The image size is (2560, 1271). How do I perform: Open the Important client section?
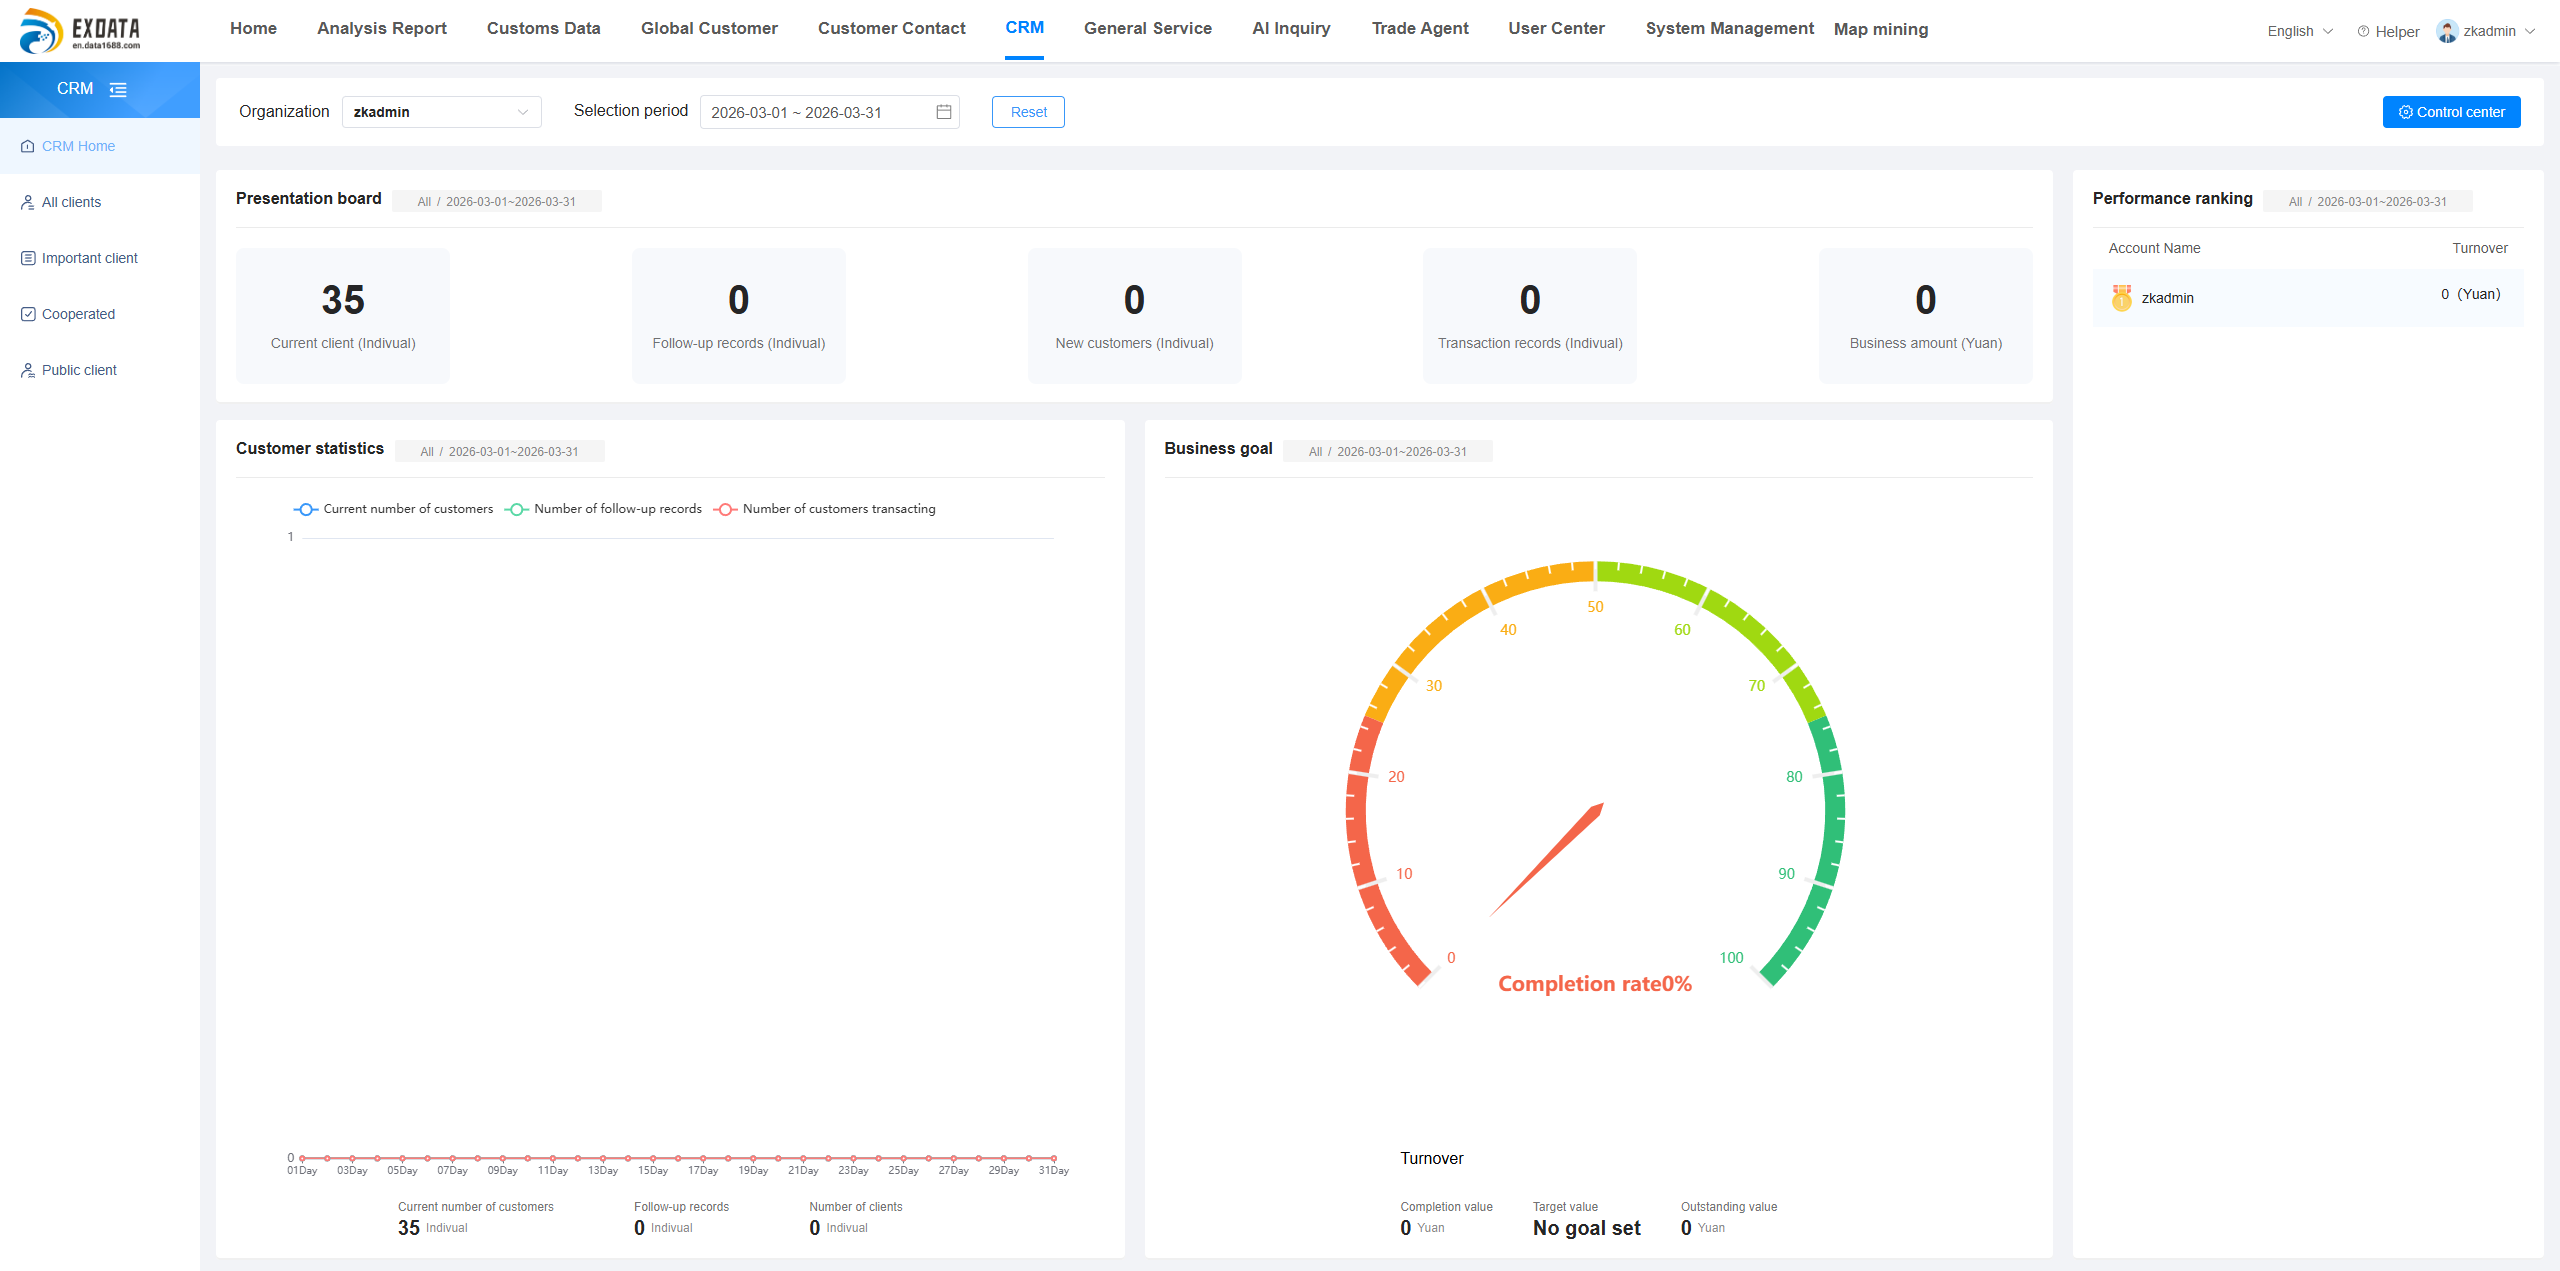[x=89, y=258]
